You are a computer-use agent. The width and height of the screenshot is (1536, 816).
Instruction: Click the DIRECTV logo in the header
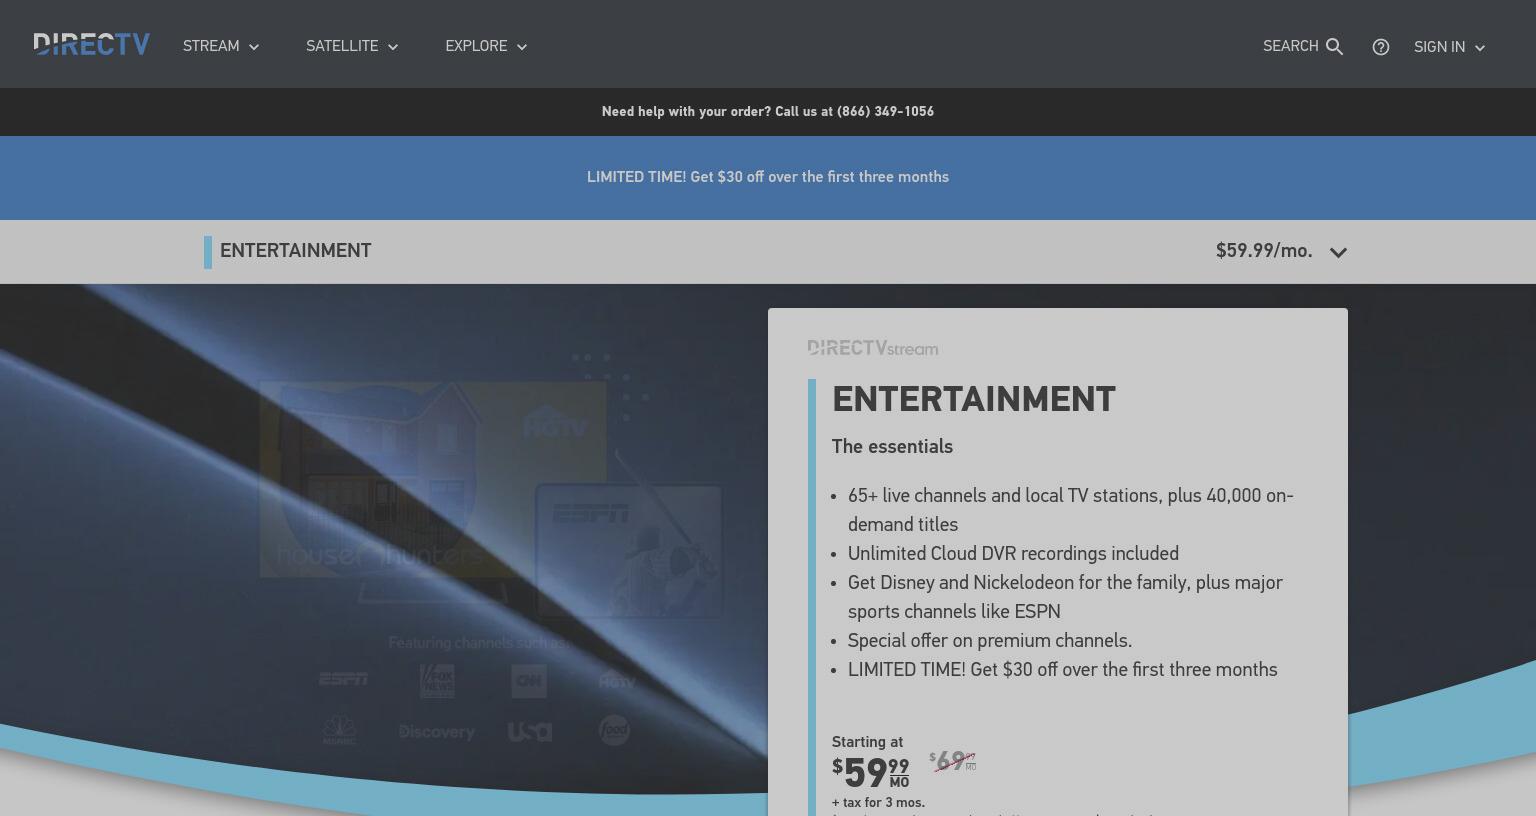[91, 45]
